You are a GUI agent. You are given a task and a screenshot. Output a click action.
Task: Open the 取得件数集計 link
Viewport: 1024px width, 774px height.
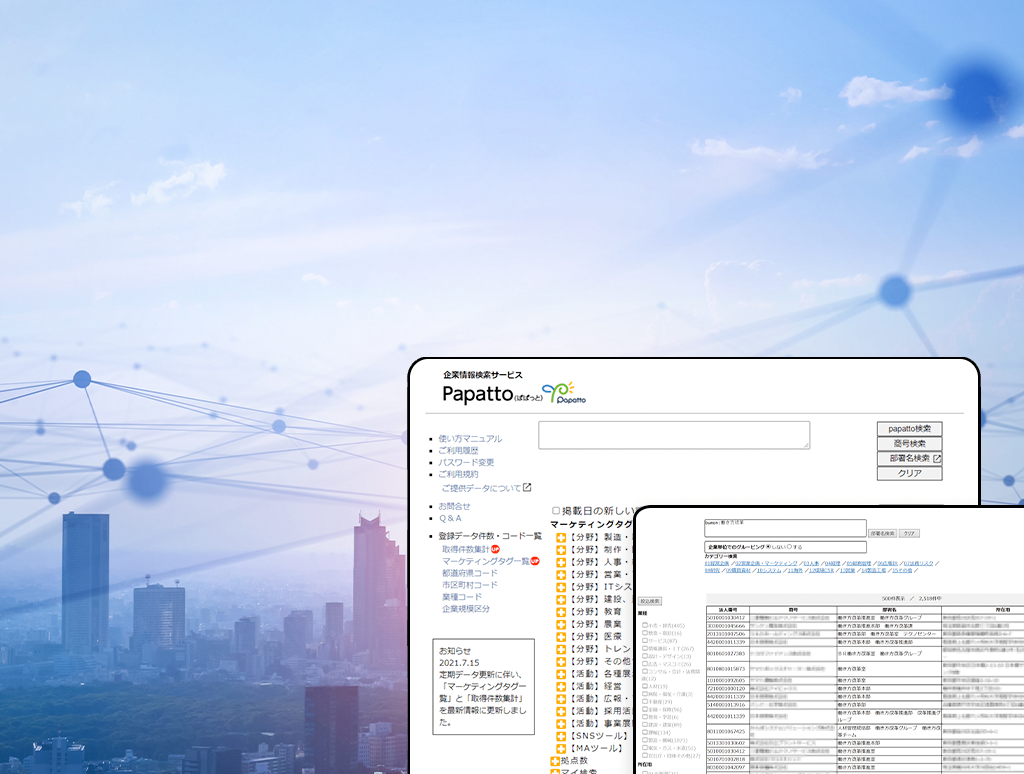pyautogui.click(x=466, y=549)
